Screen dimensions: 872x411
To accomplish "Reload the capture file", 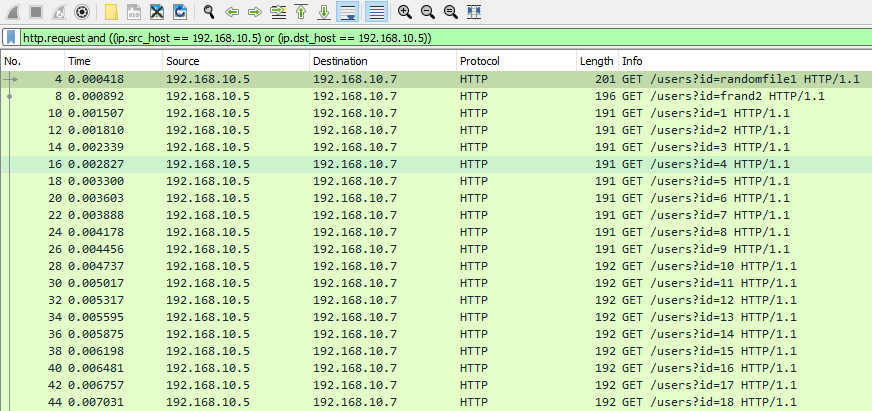I will coord(180,12).
